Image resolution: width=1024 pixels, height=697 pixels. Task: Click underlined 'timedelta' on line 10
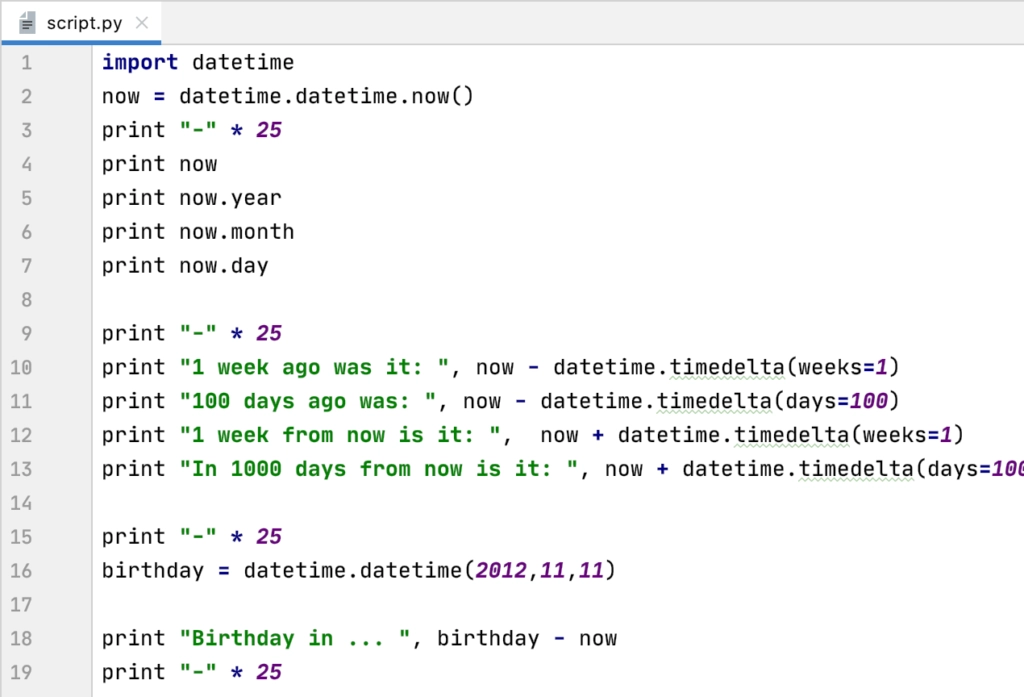pos(727,368)
